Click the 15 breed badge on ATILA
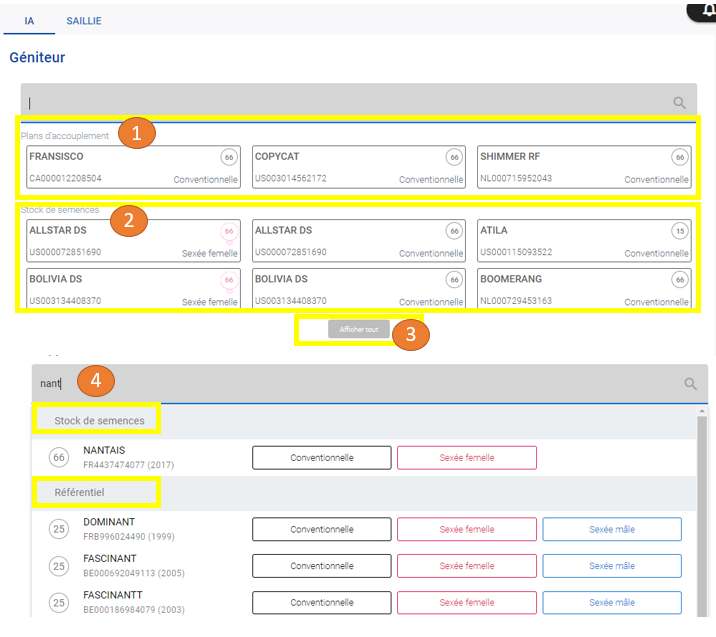Image resolution: width=716 pixels, height=637 pixels. [680, 231]
